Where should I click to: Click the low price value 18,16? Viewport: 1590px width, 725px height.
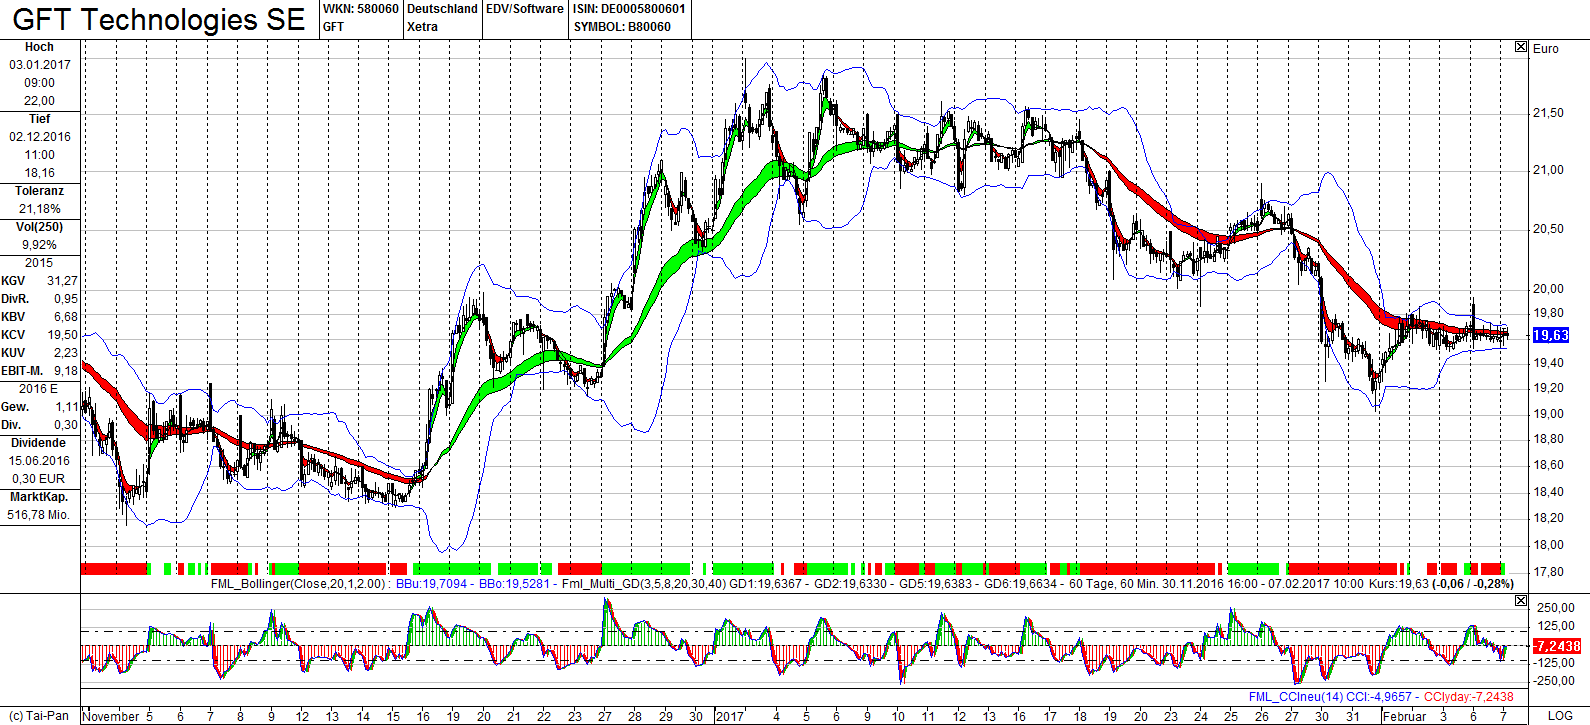click(40, 173)
